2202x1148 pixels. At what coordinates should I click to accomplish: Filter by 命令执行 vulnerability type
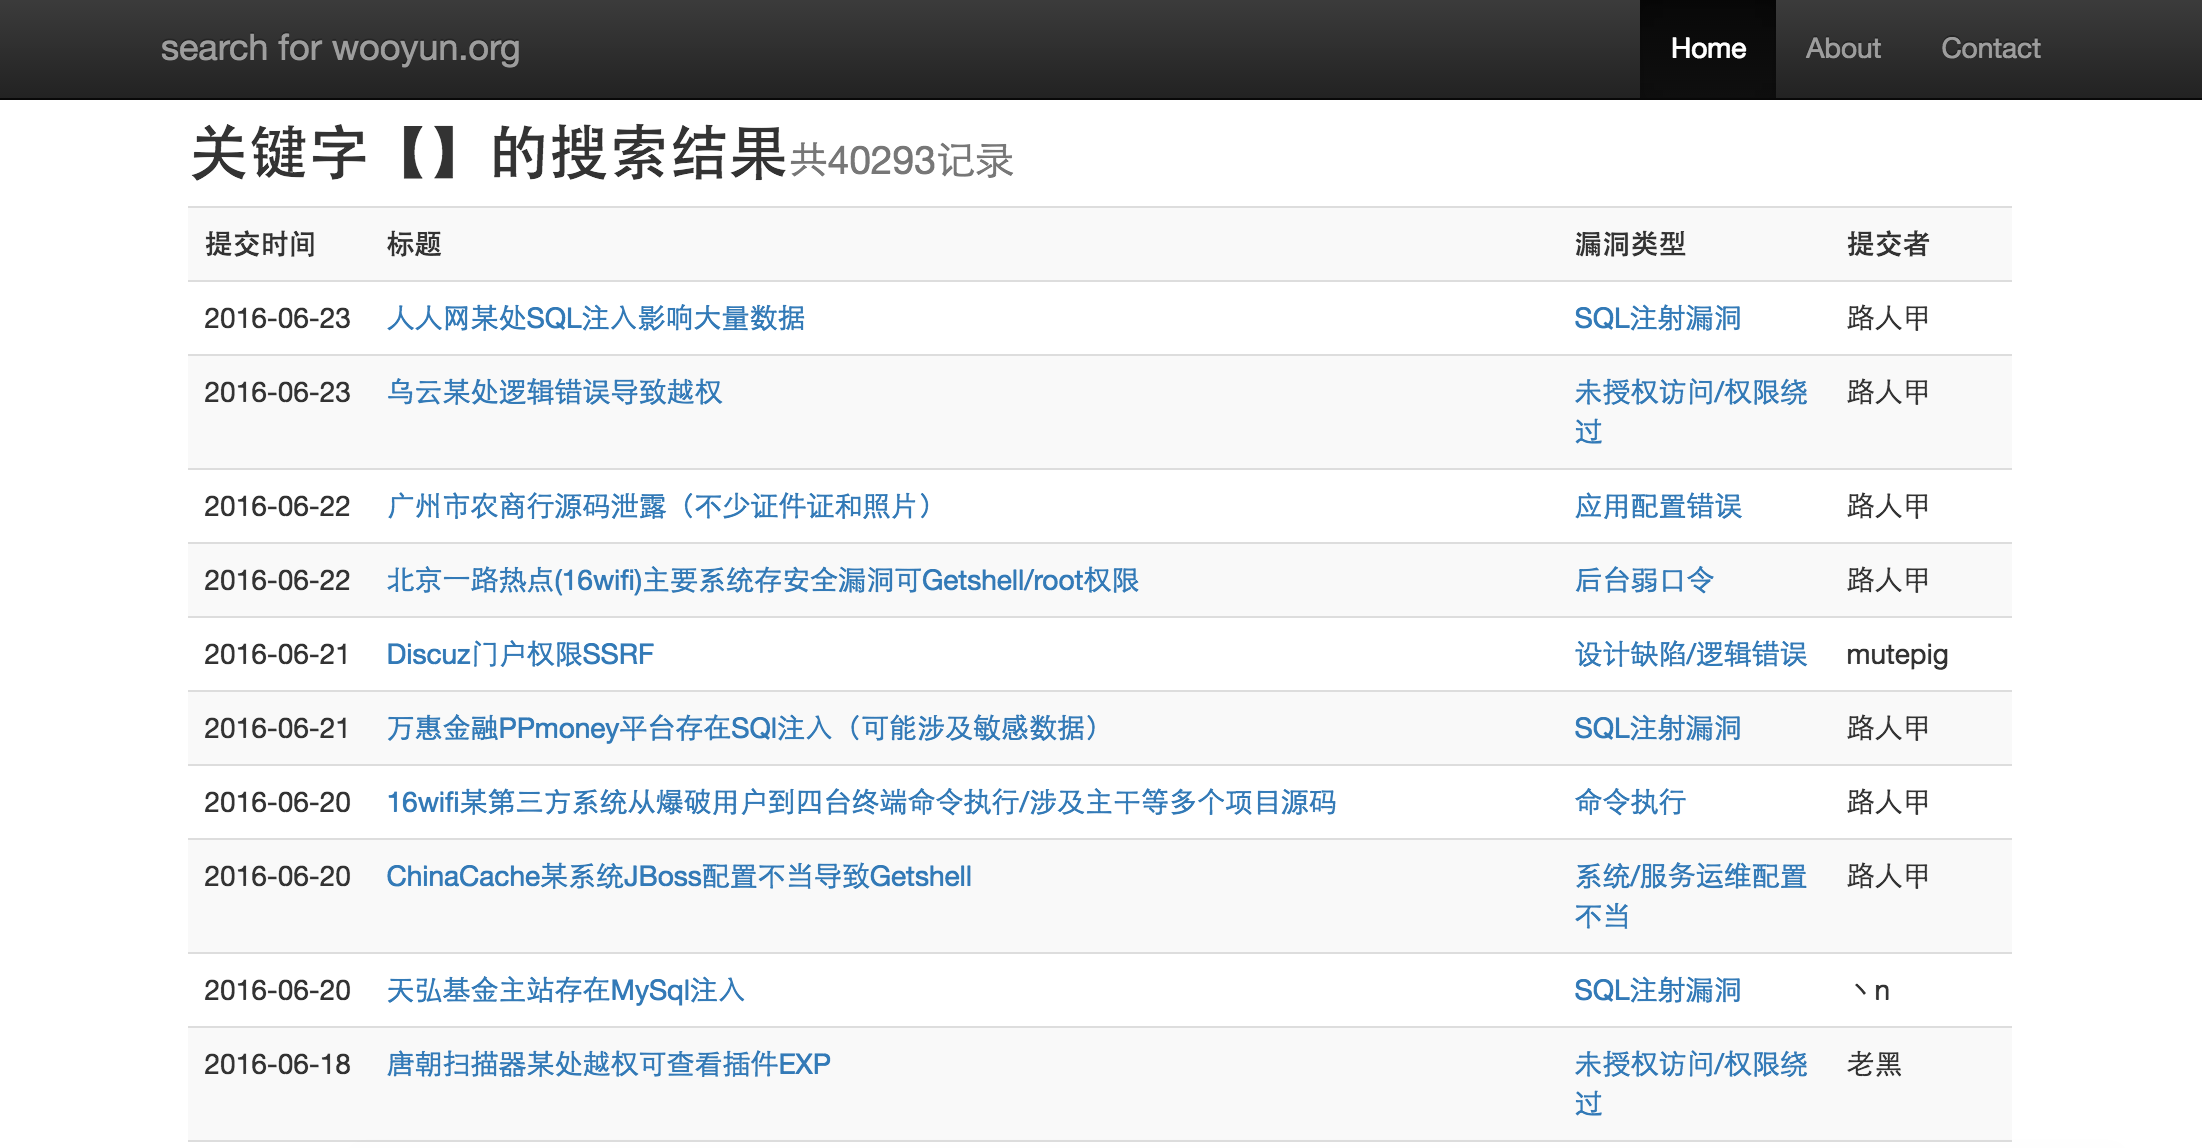pos(1629,803)
